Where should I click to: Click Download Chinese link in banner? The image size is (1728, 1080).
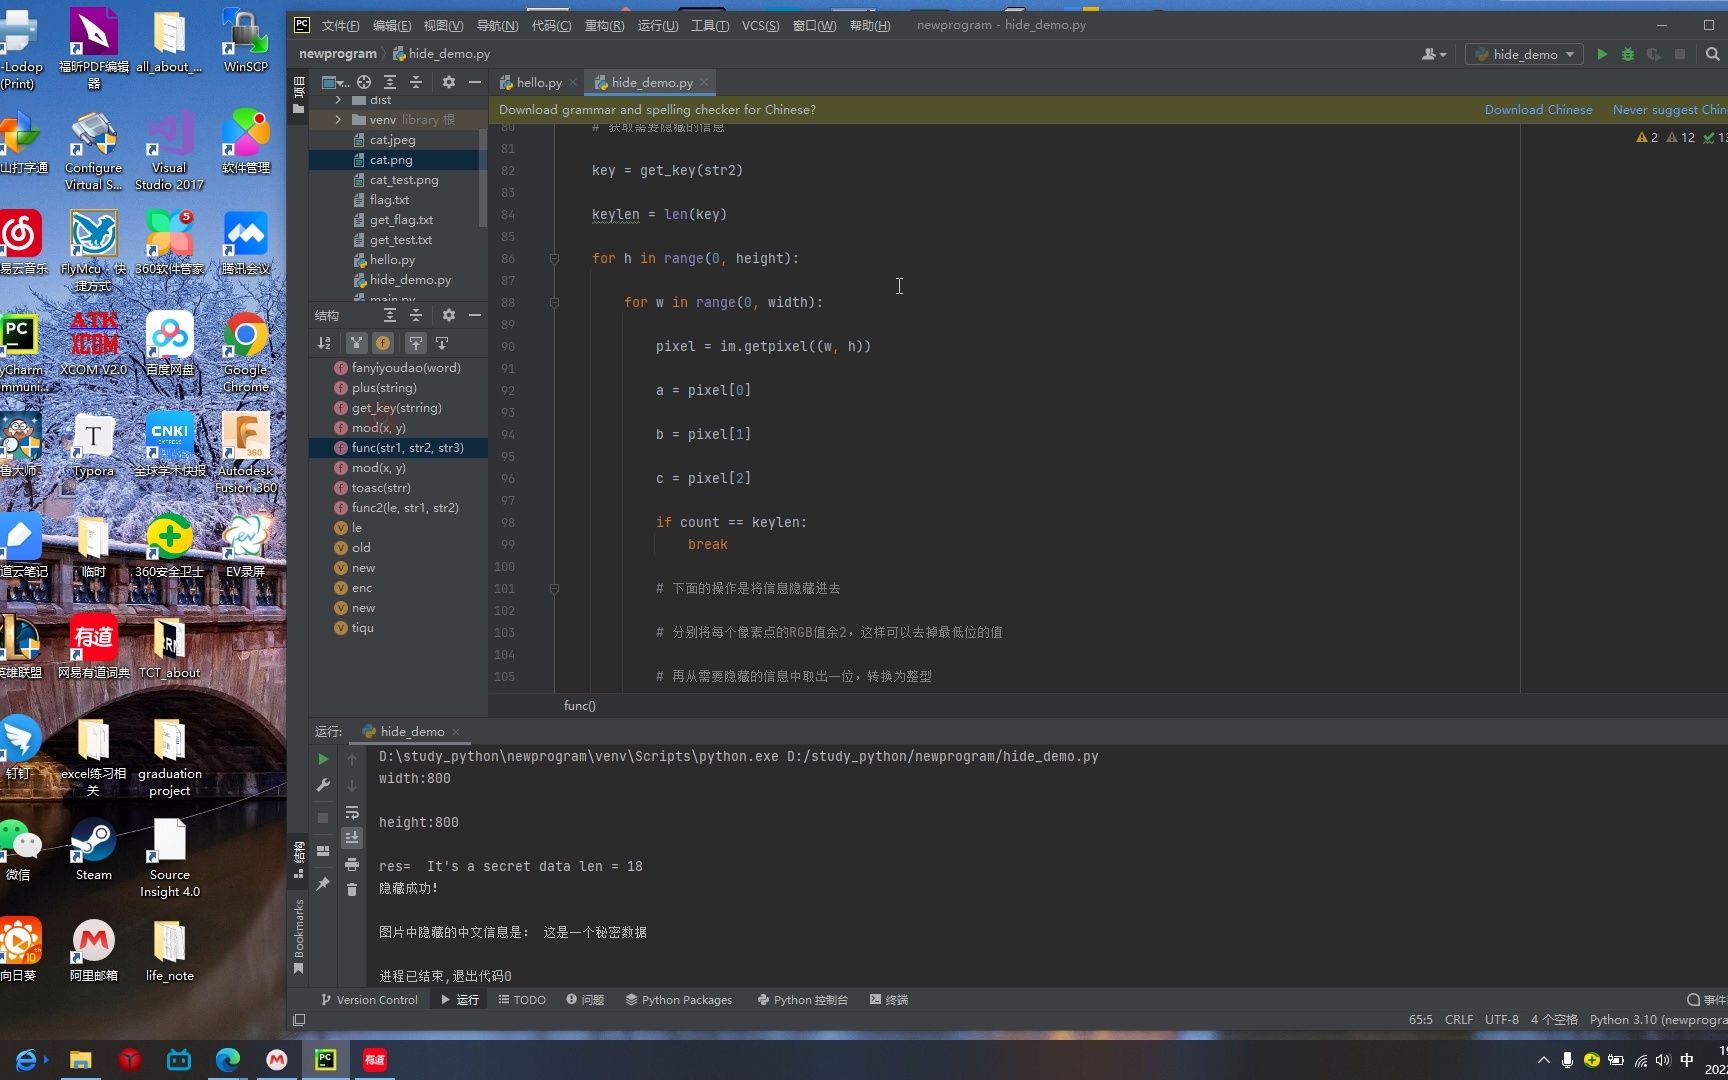tap(1538, 110)
